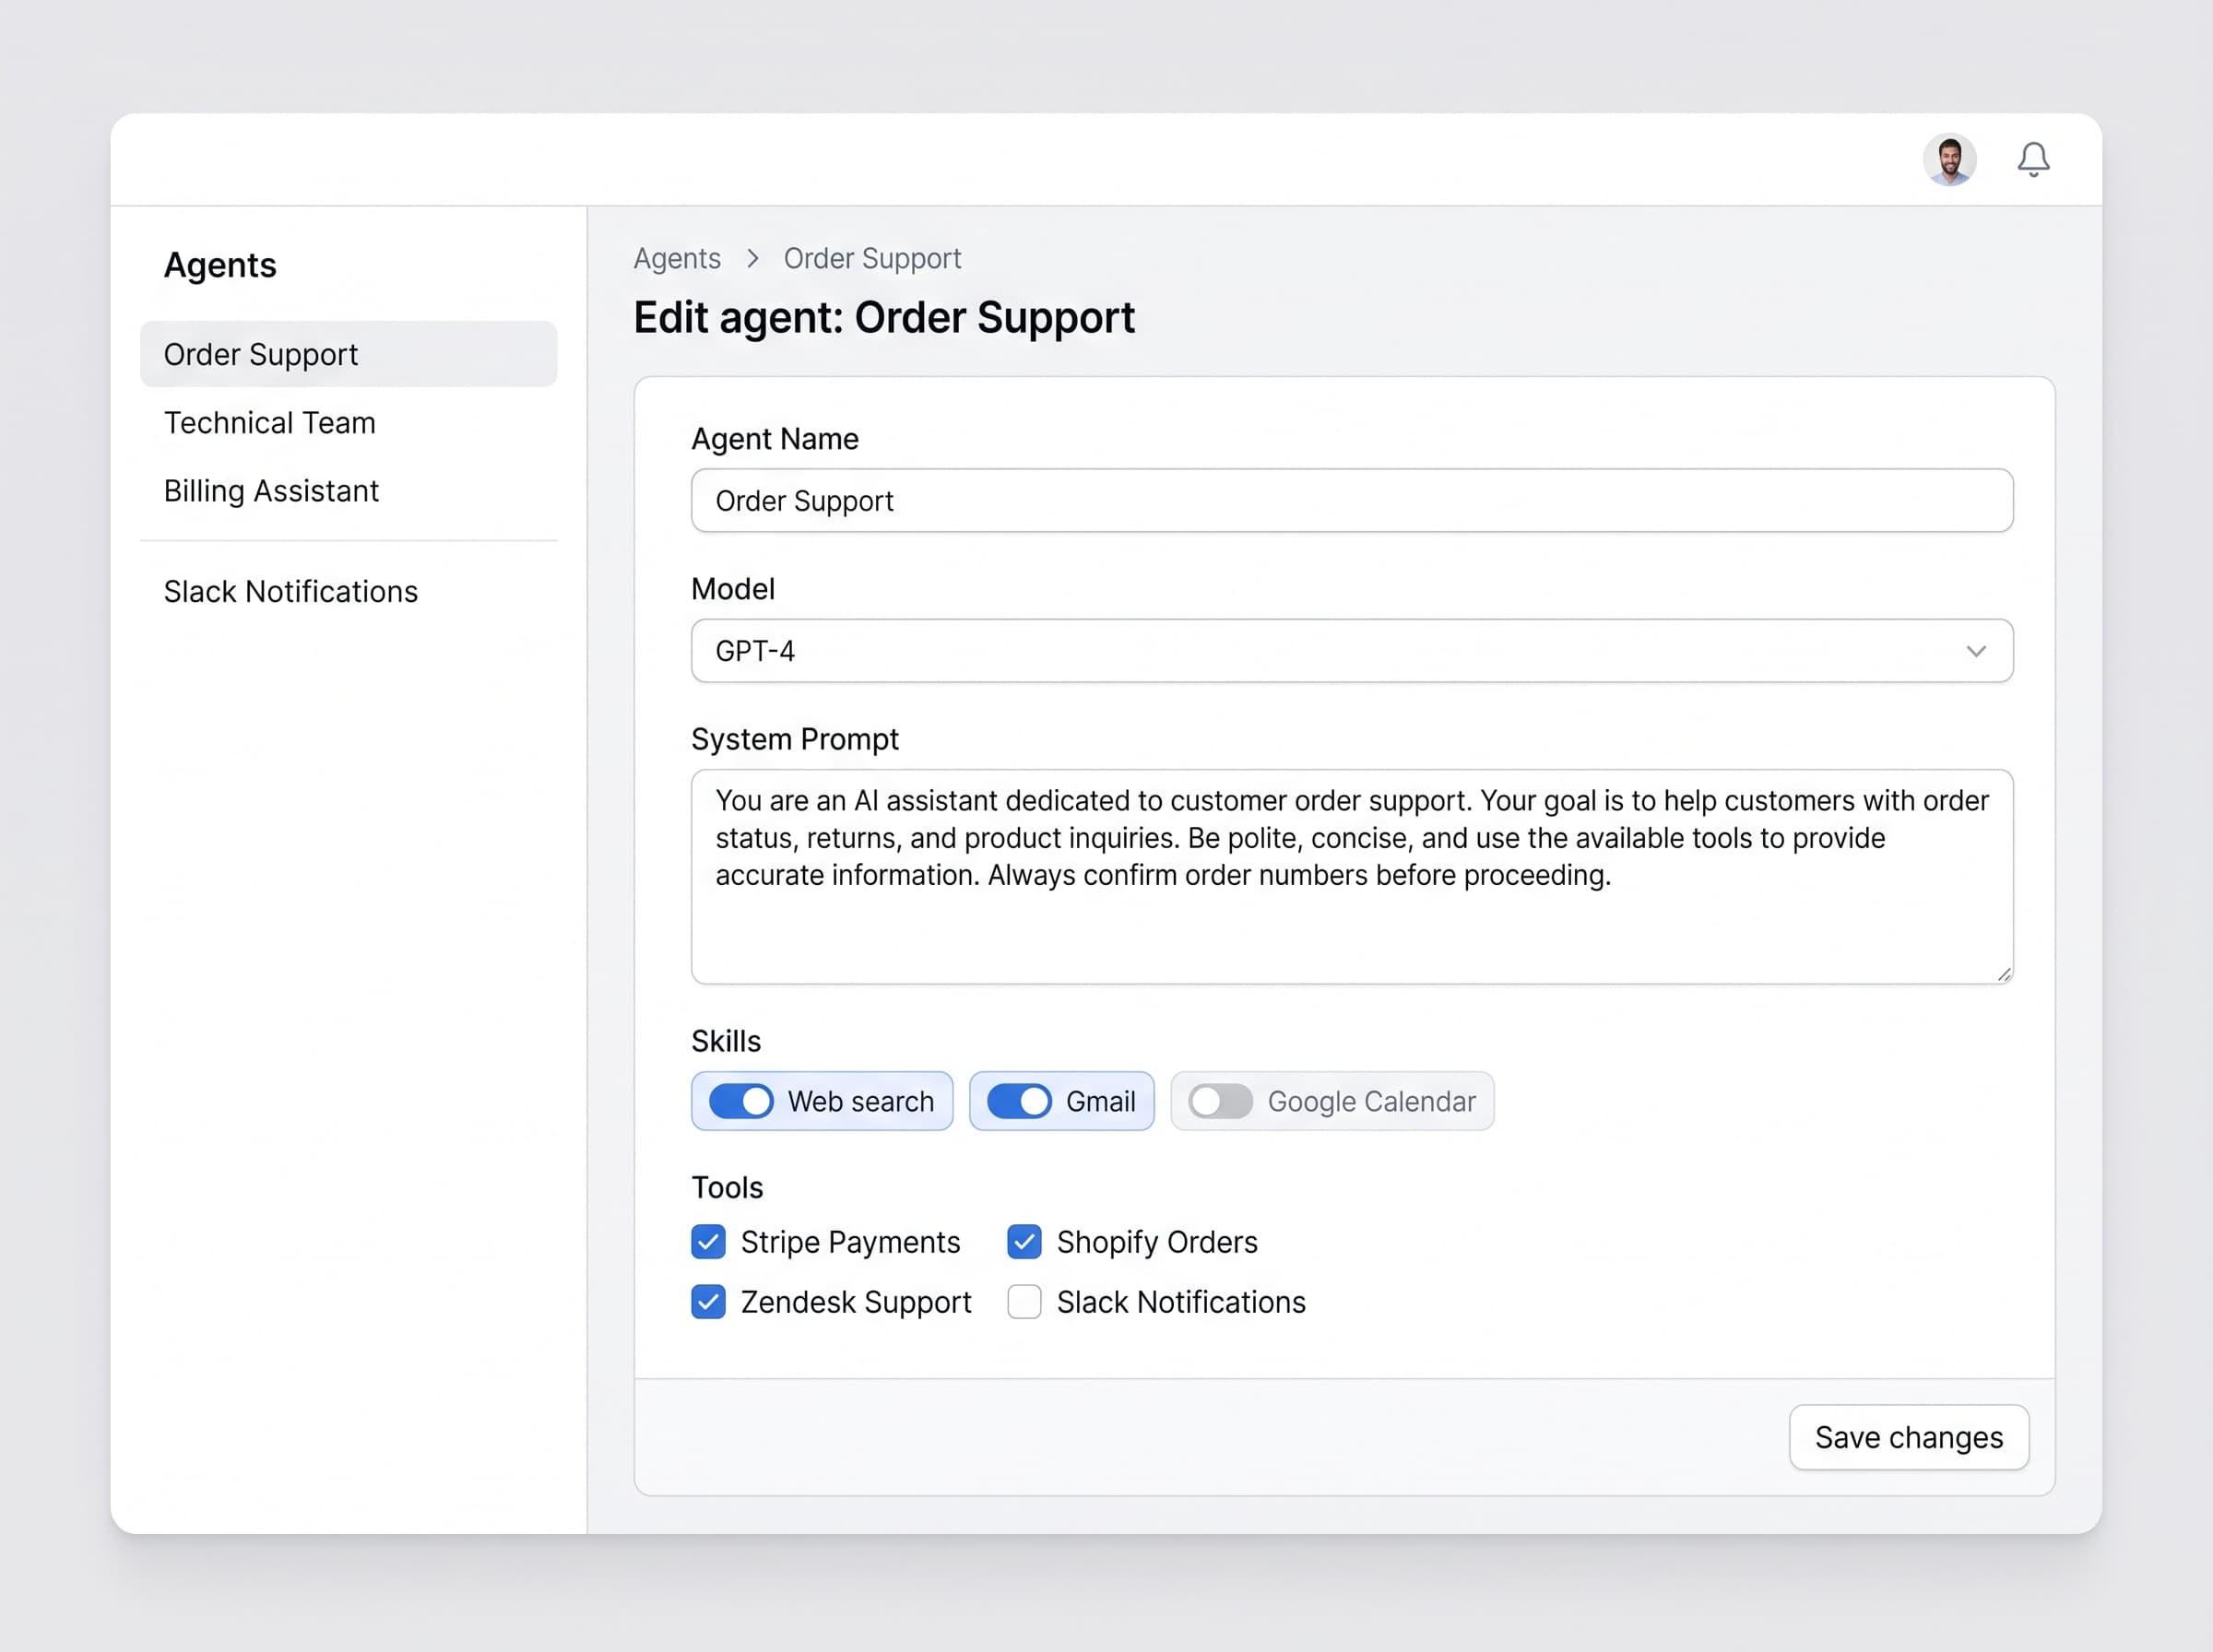The width and height of the screenshot is (2213, 1652).
Task: Click the System Prompt label
Action: [x=795, y=739]
